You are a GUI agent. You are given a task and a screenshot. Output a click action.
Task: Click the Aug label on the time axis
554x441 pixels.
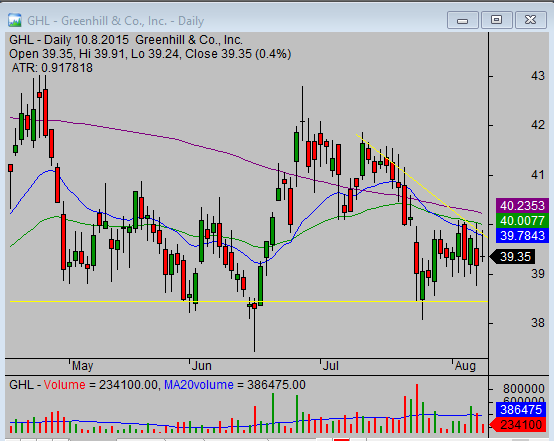pos(465,366)
